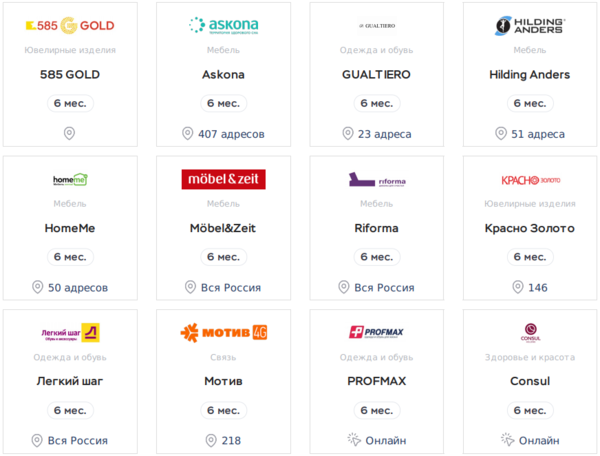Open 146 addresses link for Красно Золото

click(x=538, y=288)
